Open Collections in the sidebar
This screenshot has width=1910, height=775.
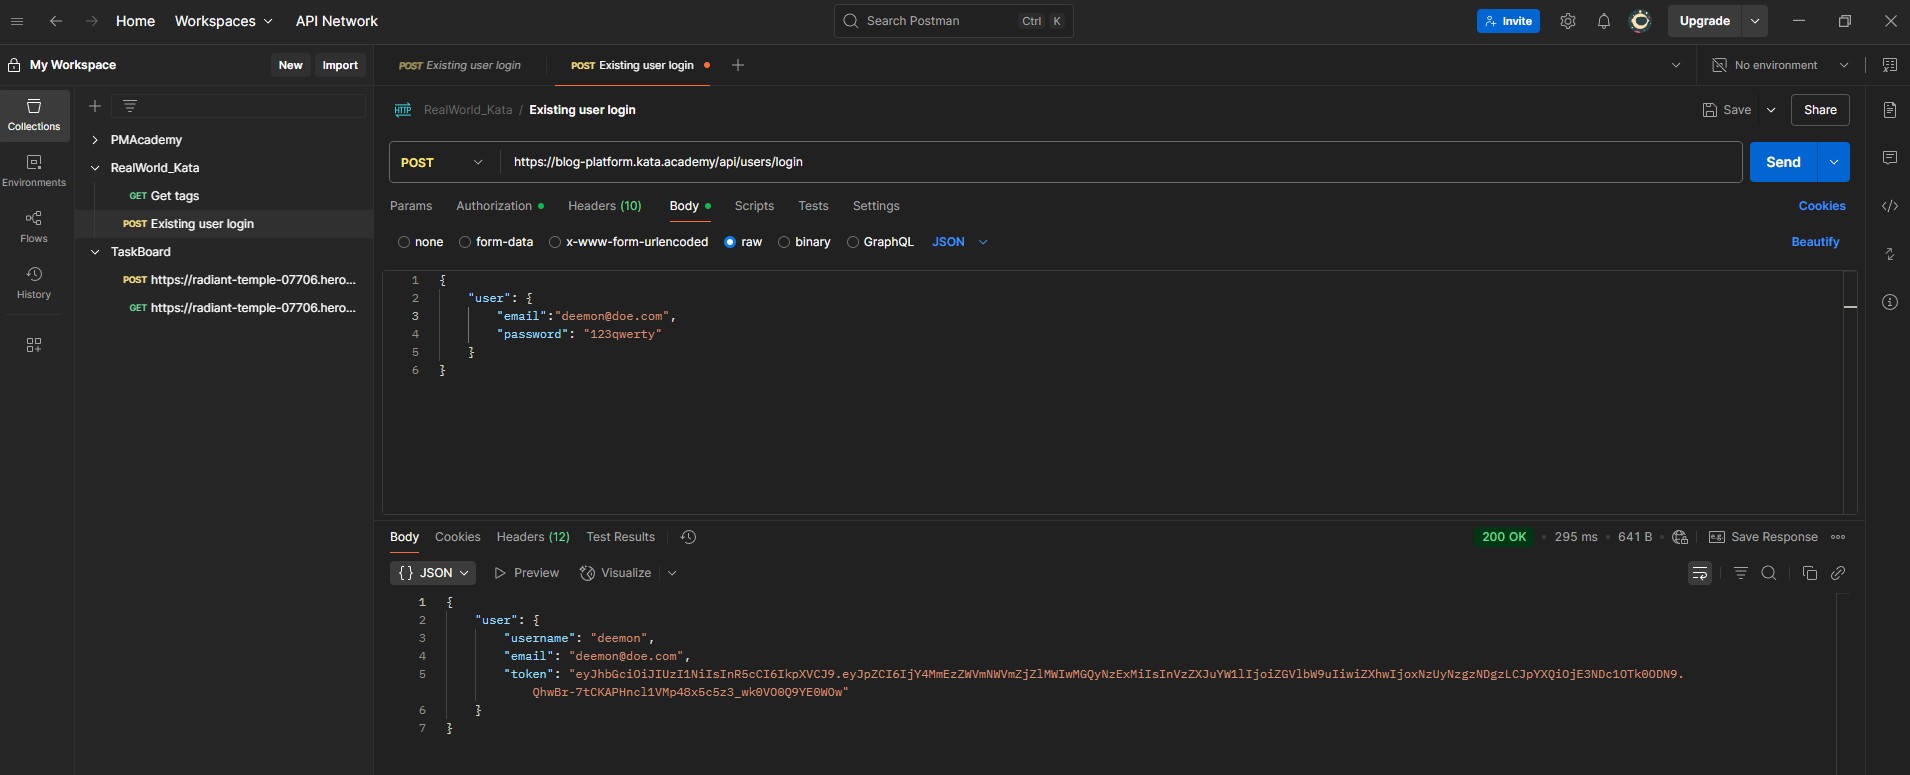(x=34, y=115)
